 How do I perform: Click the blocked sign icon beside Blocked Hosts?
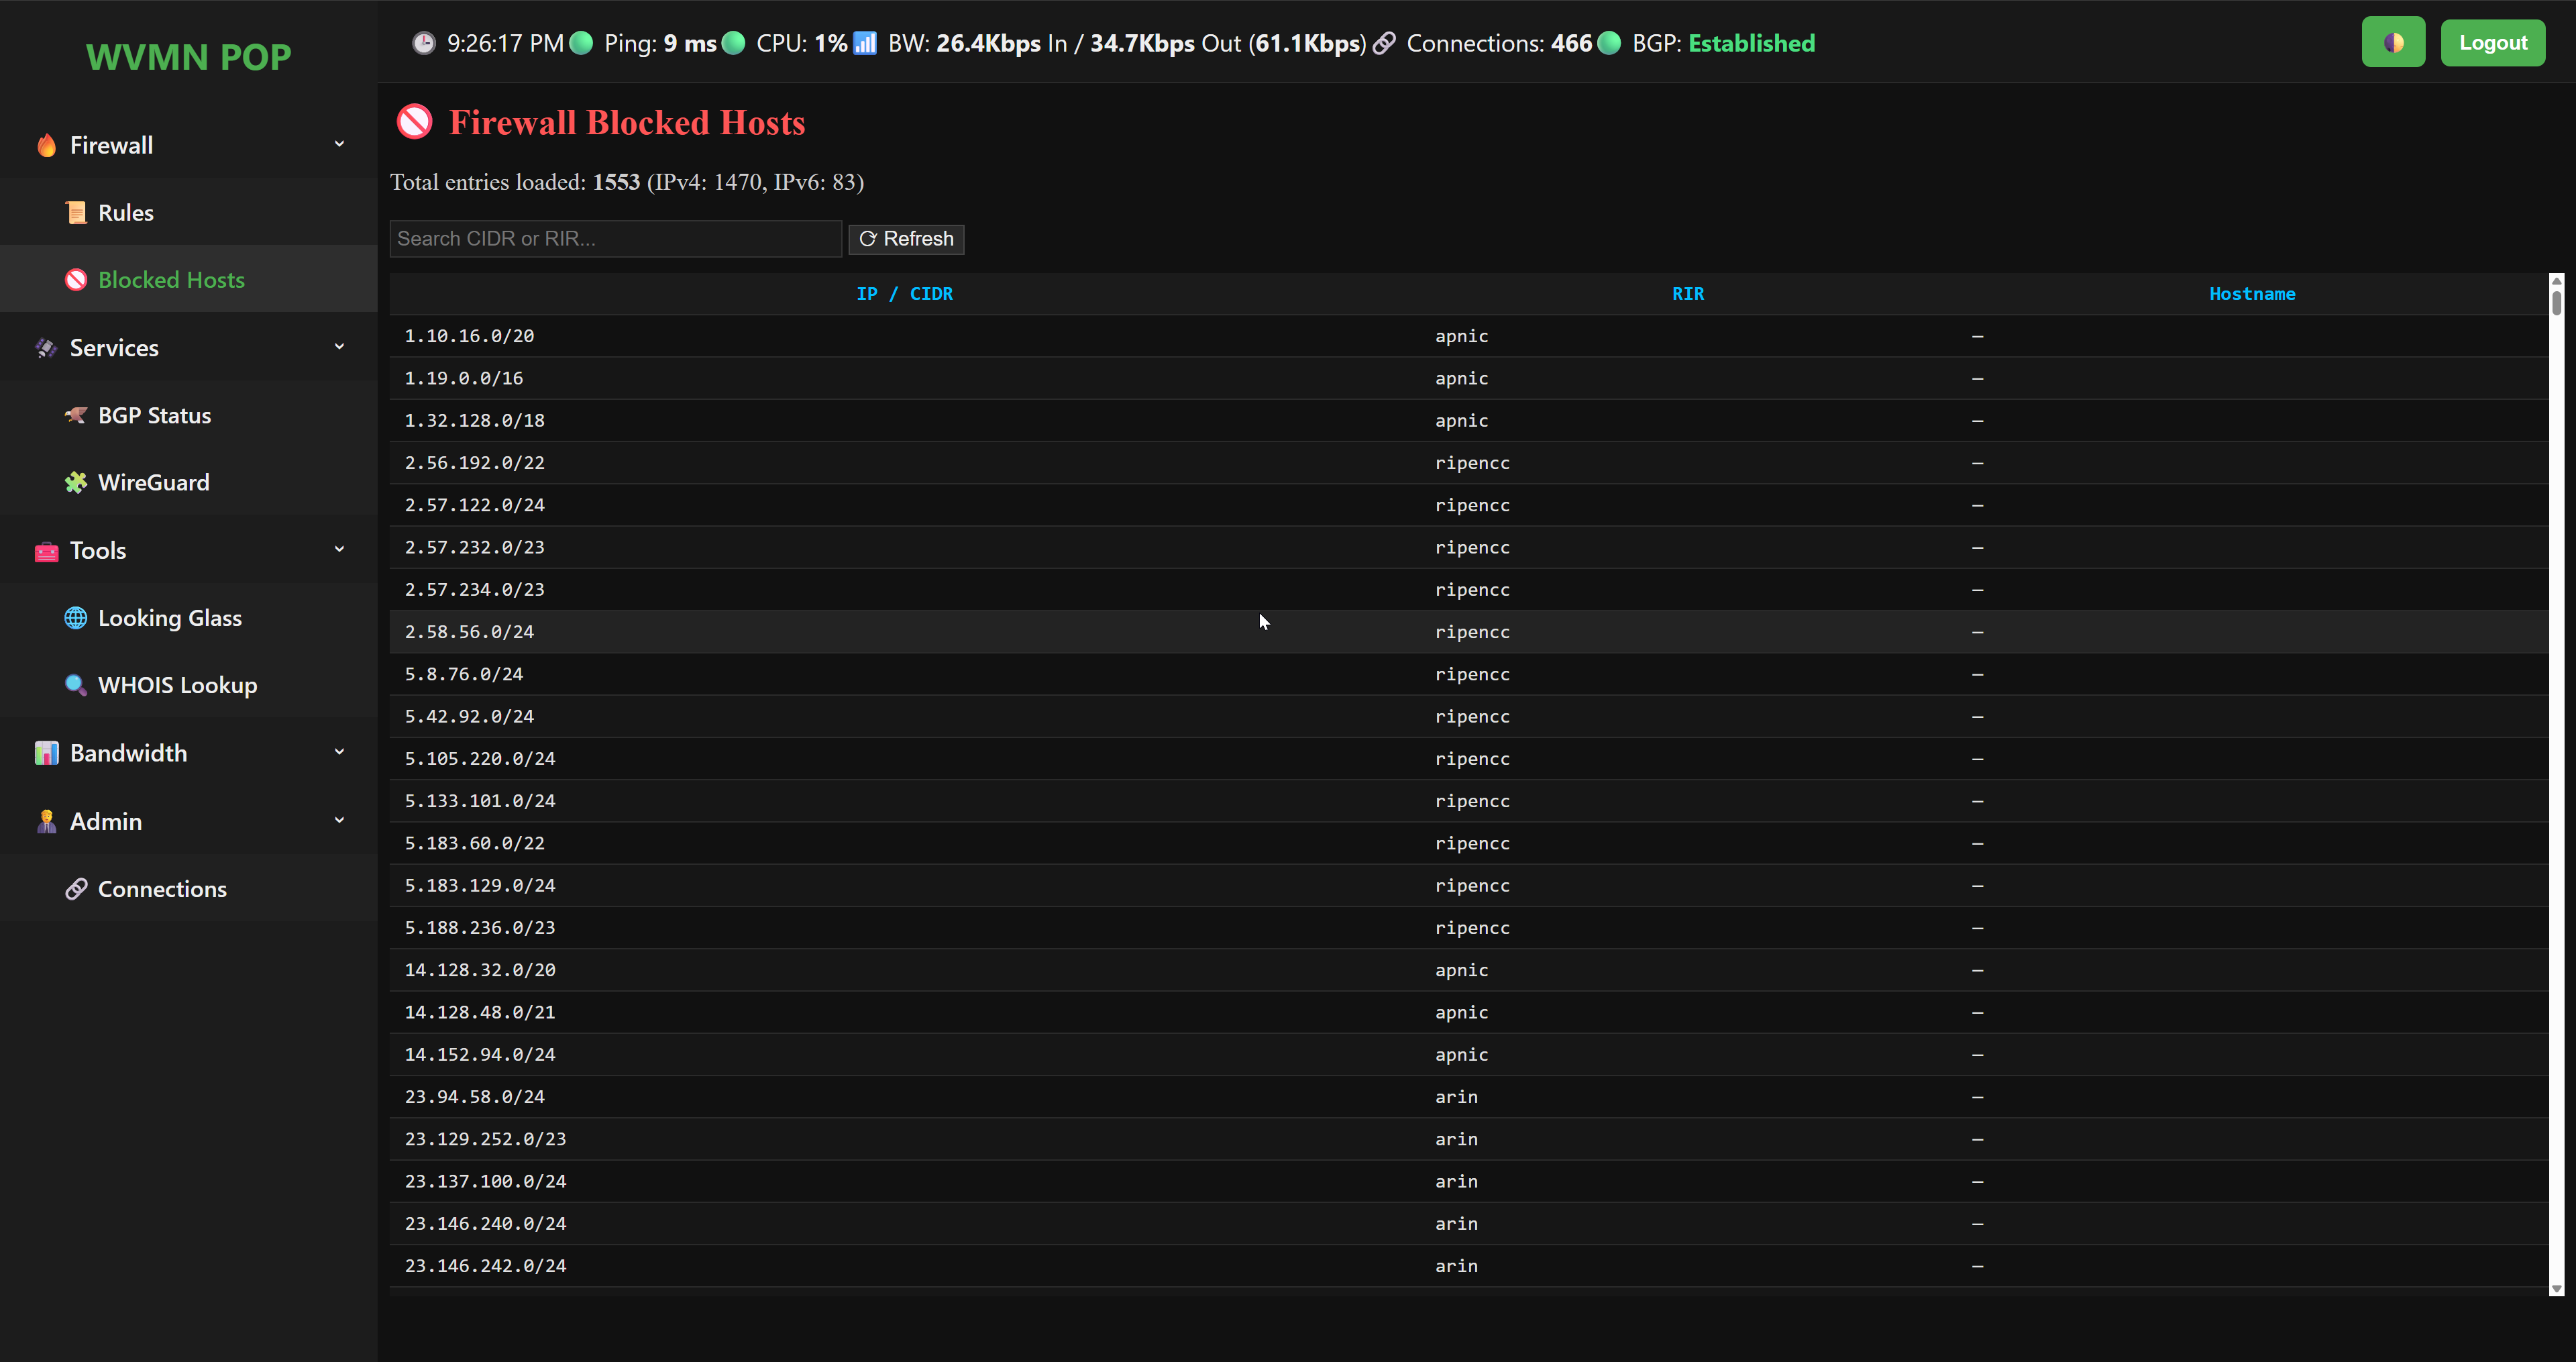click(x=76, y=280)
